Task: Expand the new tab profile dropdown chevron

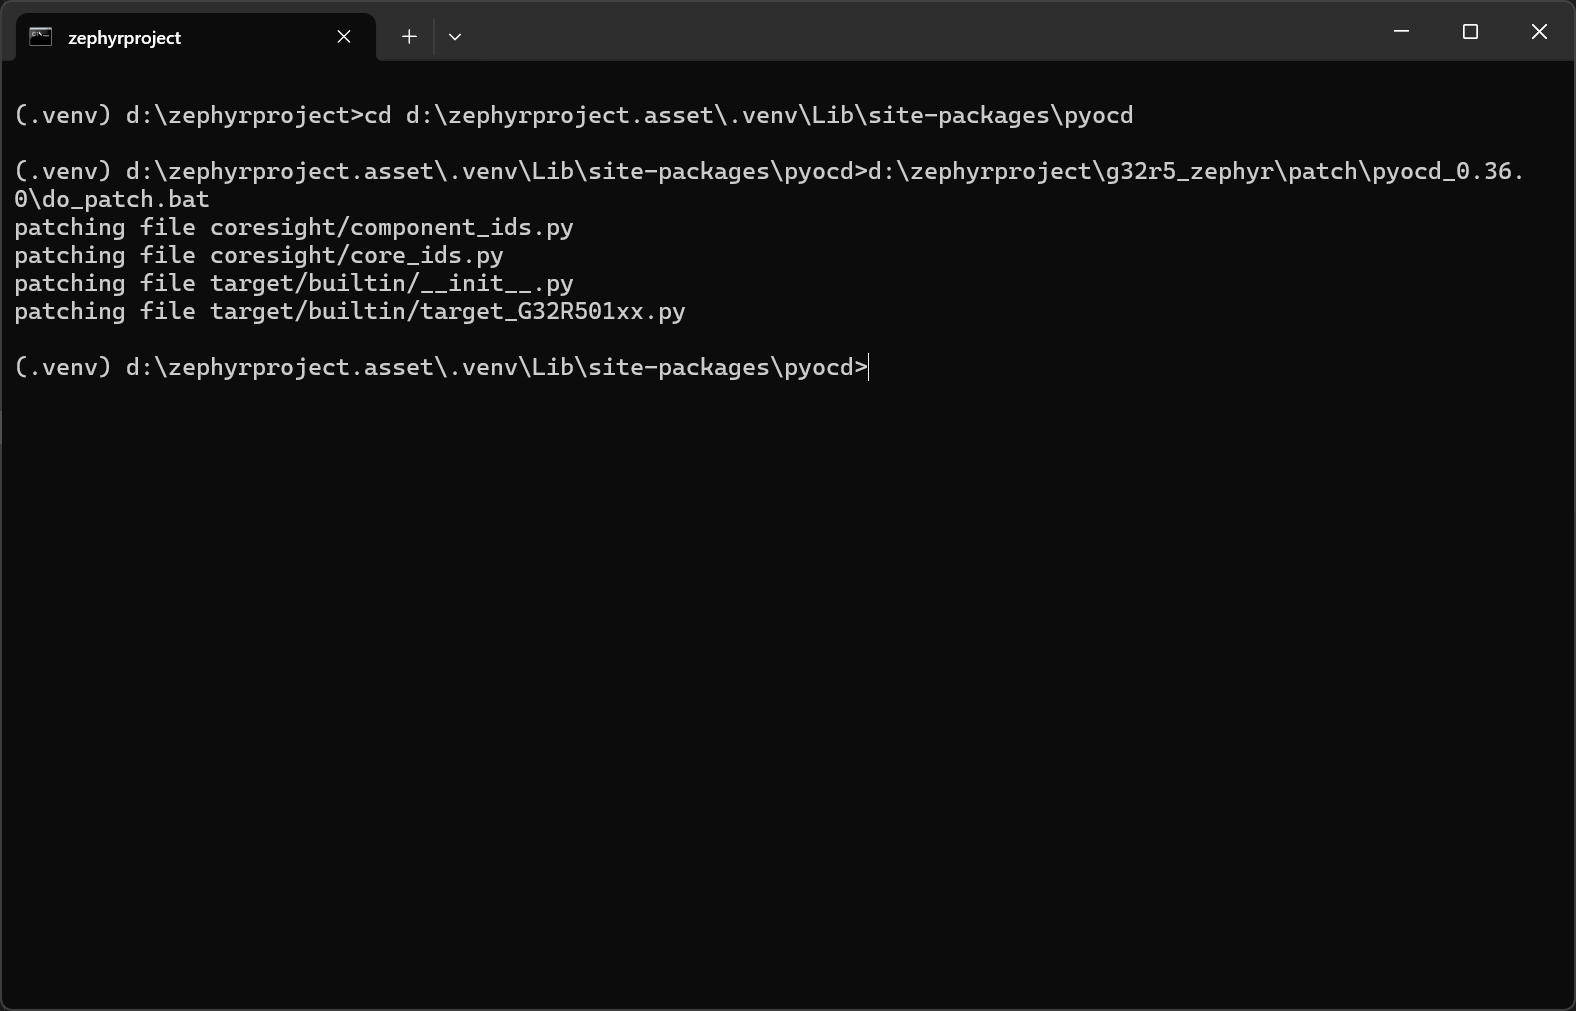Action: click(x=455, y=37)
